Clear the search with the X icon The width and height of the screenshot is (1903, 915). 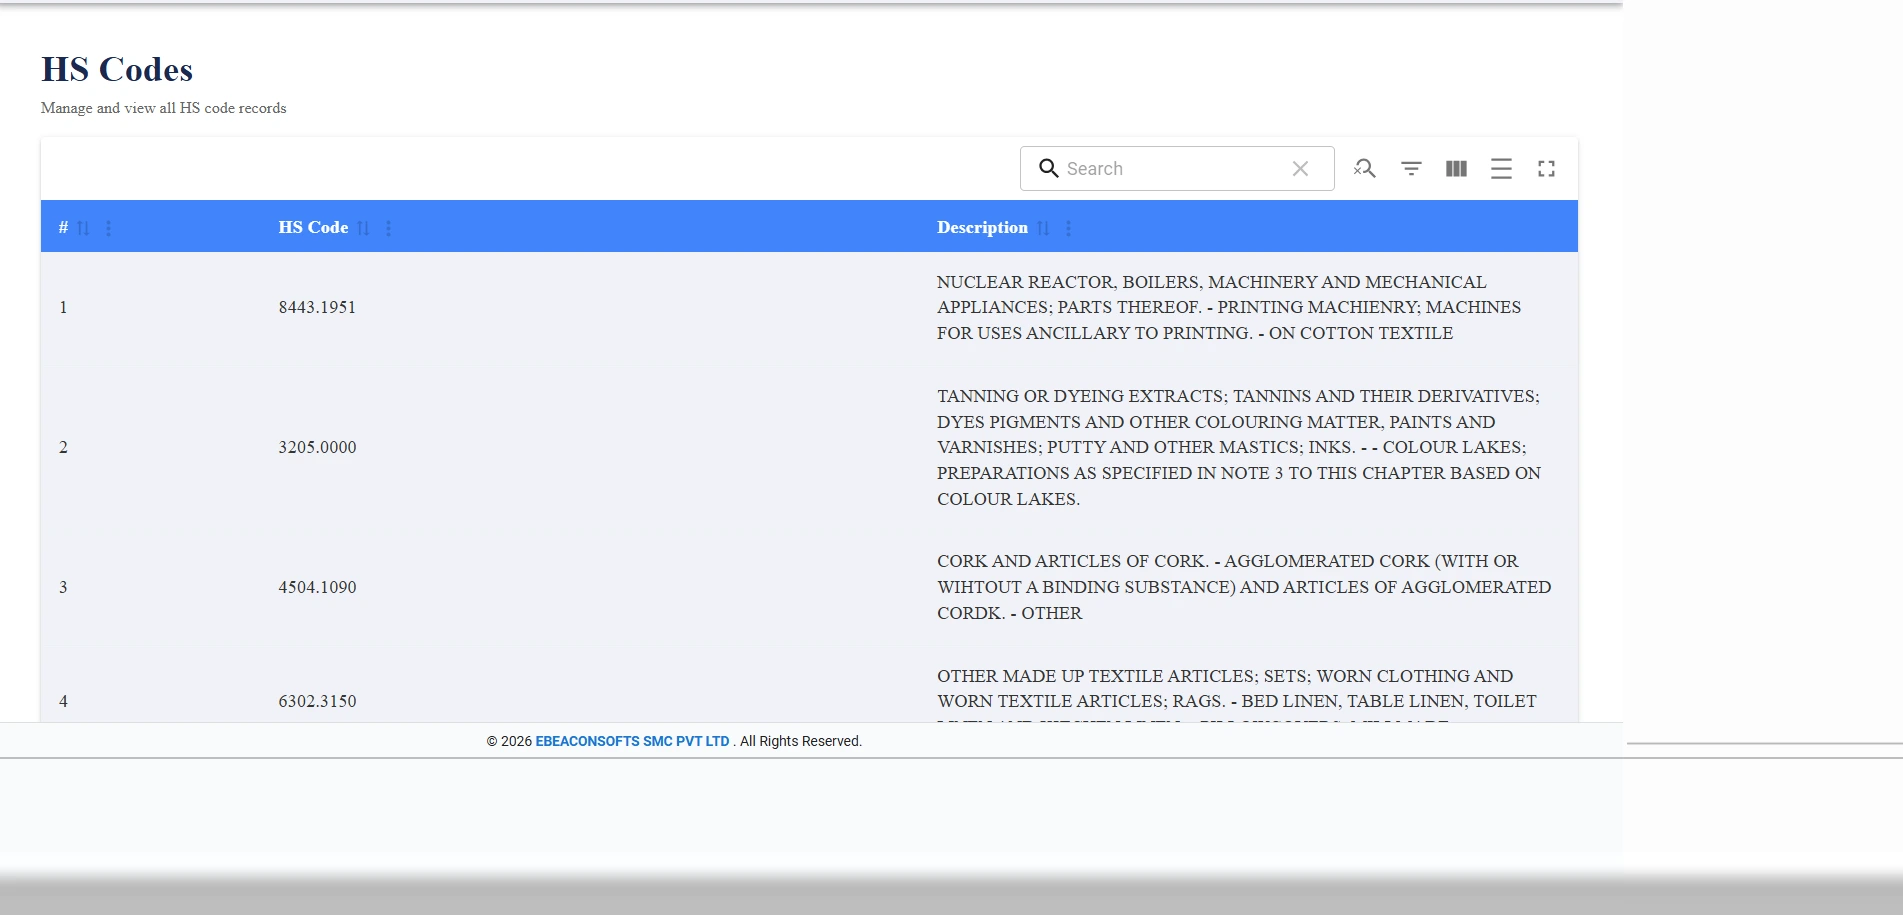1300,169
